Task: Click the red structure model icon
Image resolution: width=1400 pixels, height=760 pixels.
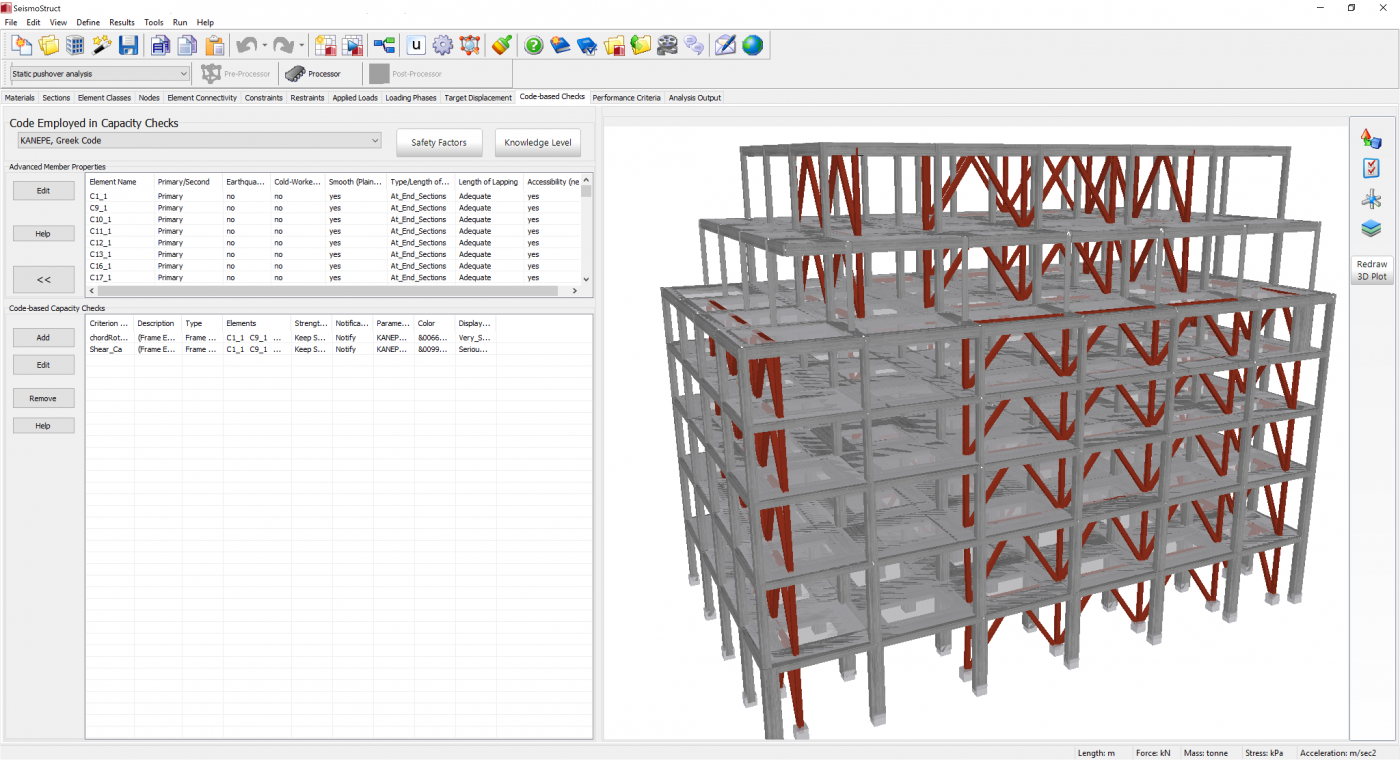Action: (x=470, y=45)
